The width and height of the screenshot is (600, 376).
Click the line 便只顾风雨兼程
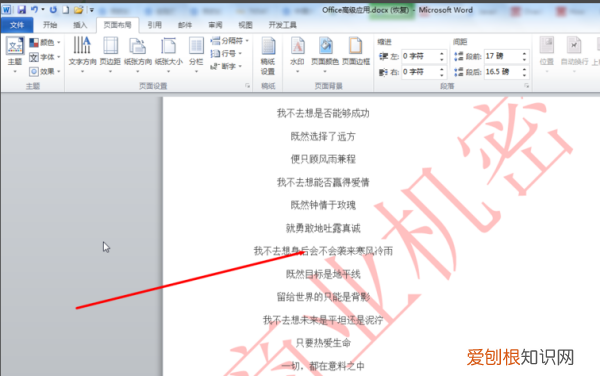pos(323,159)
